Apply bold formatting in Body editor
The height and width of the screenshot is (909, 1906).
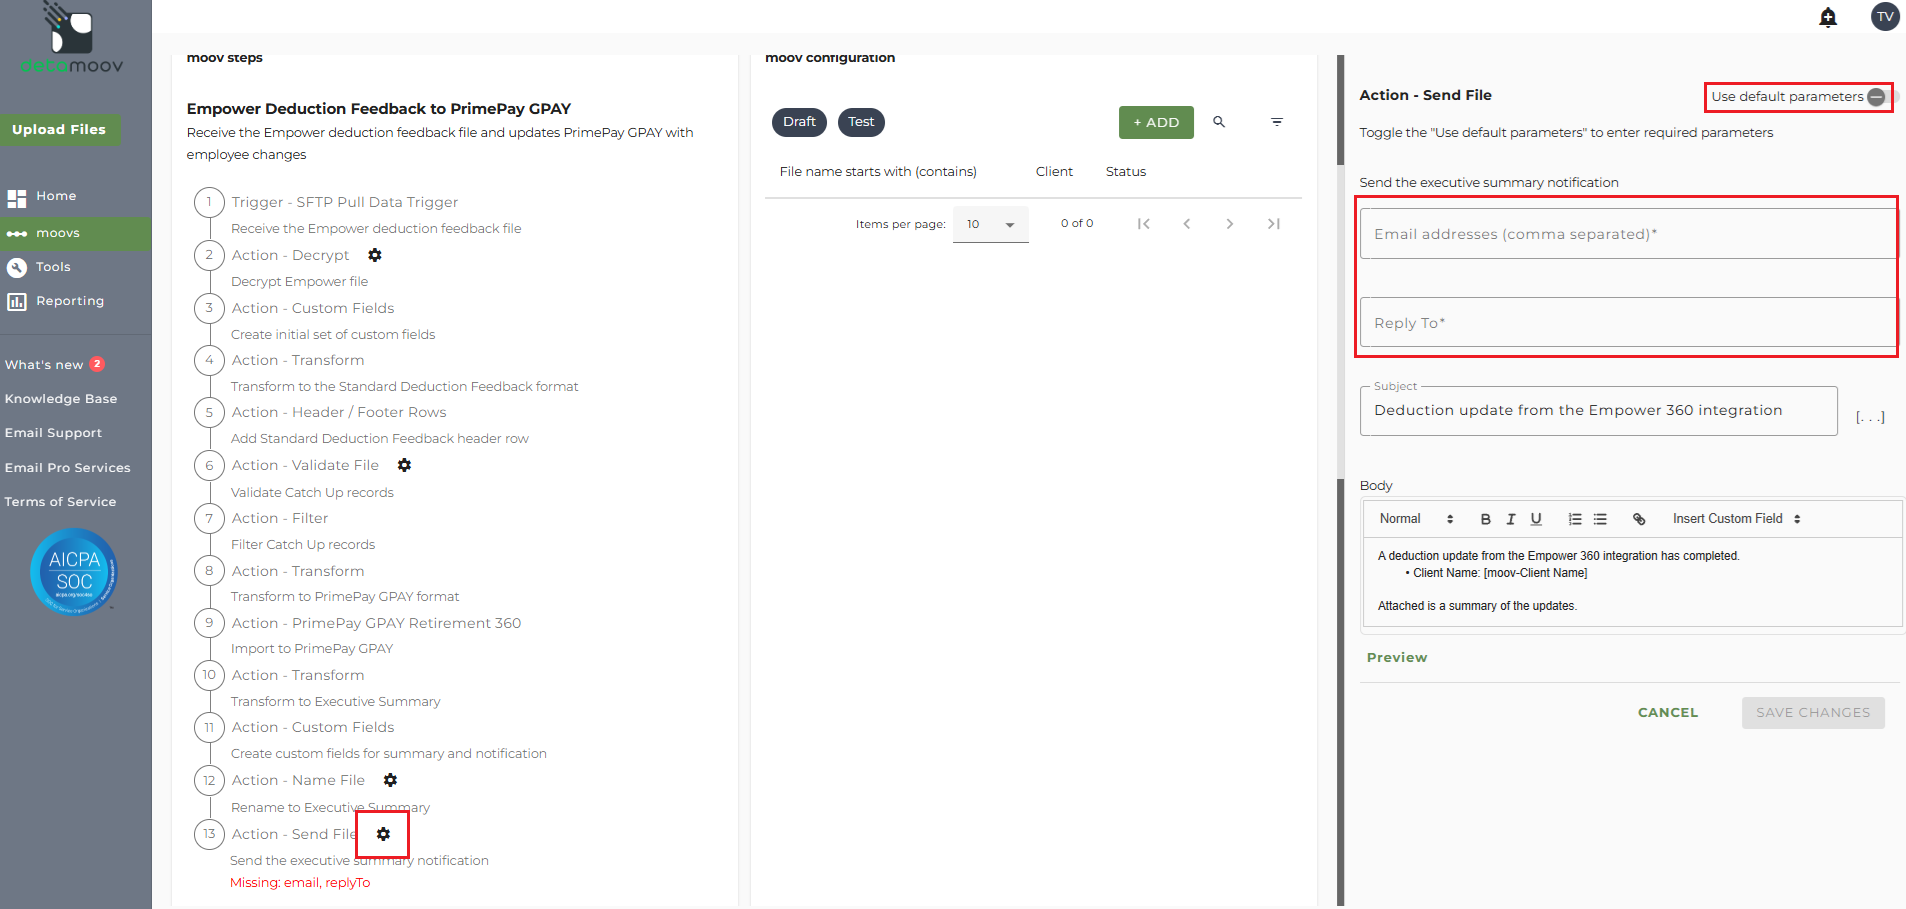pyautogui.click(x=1485, y=519)
